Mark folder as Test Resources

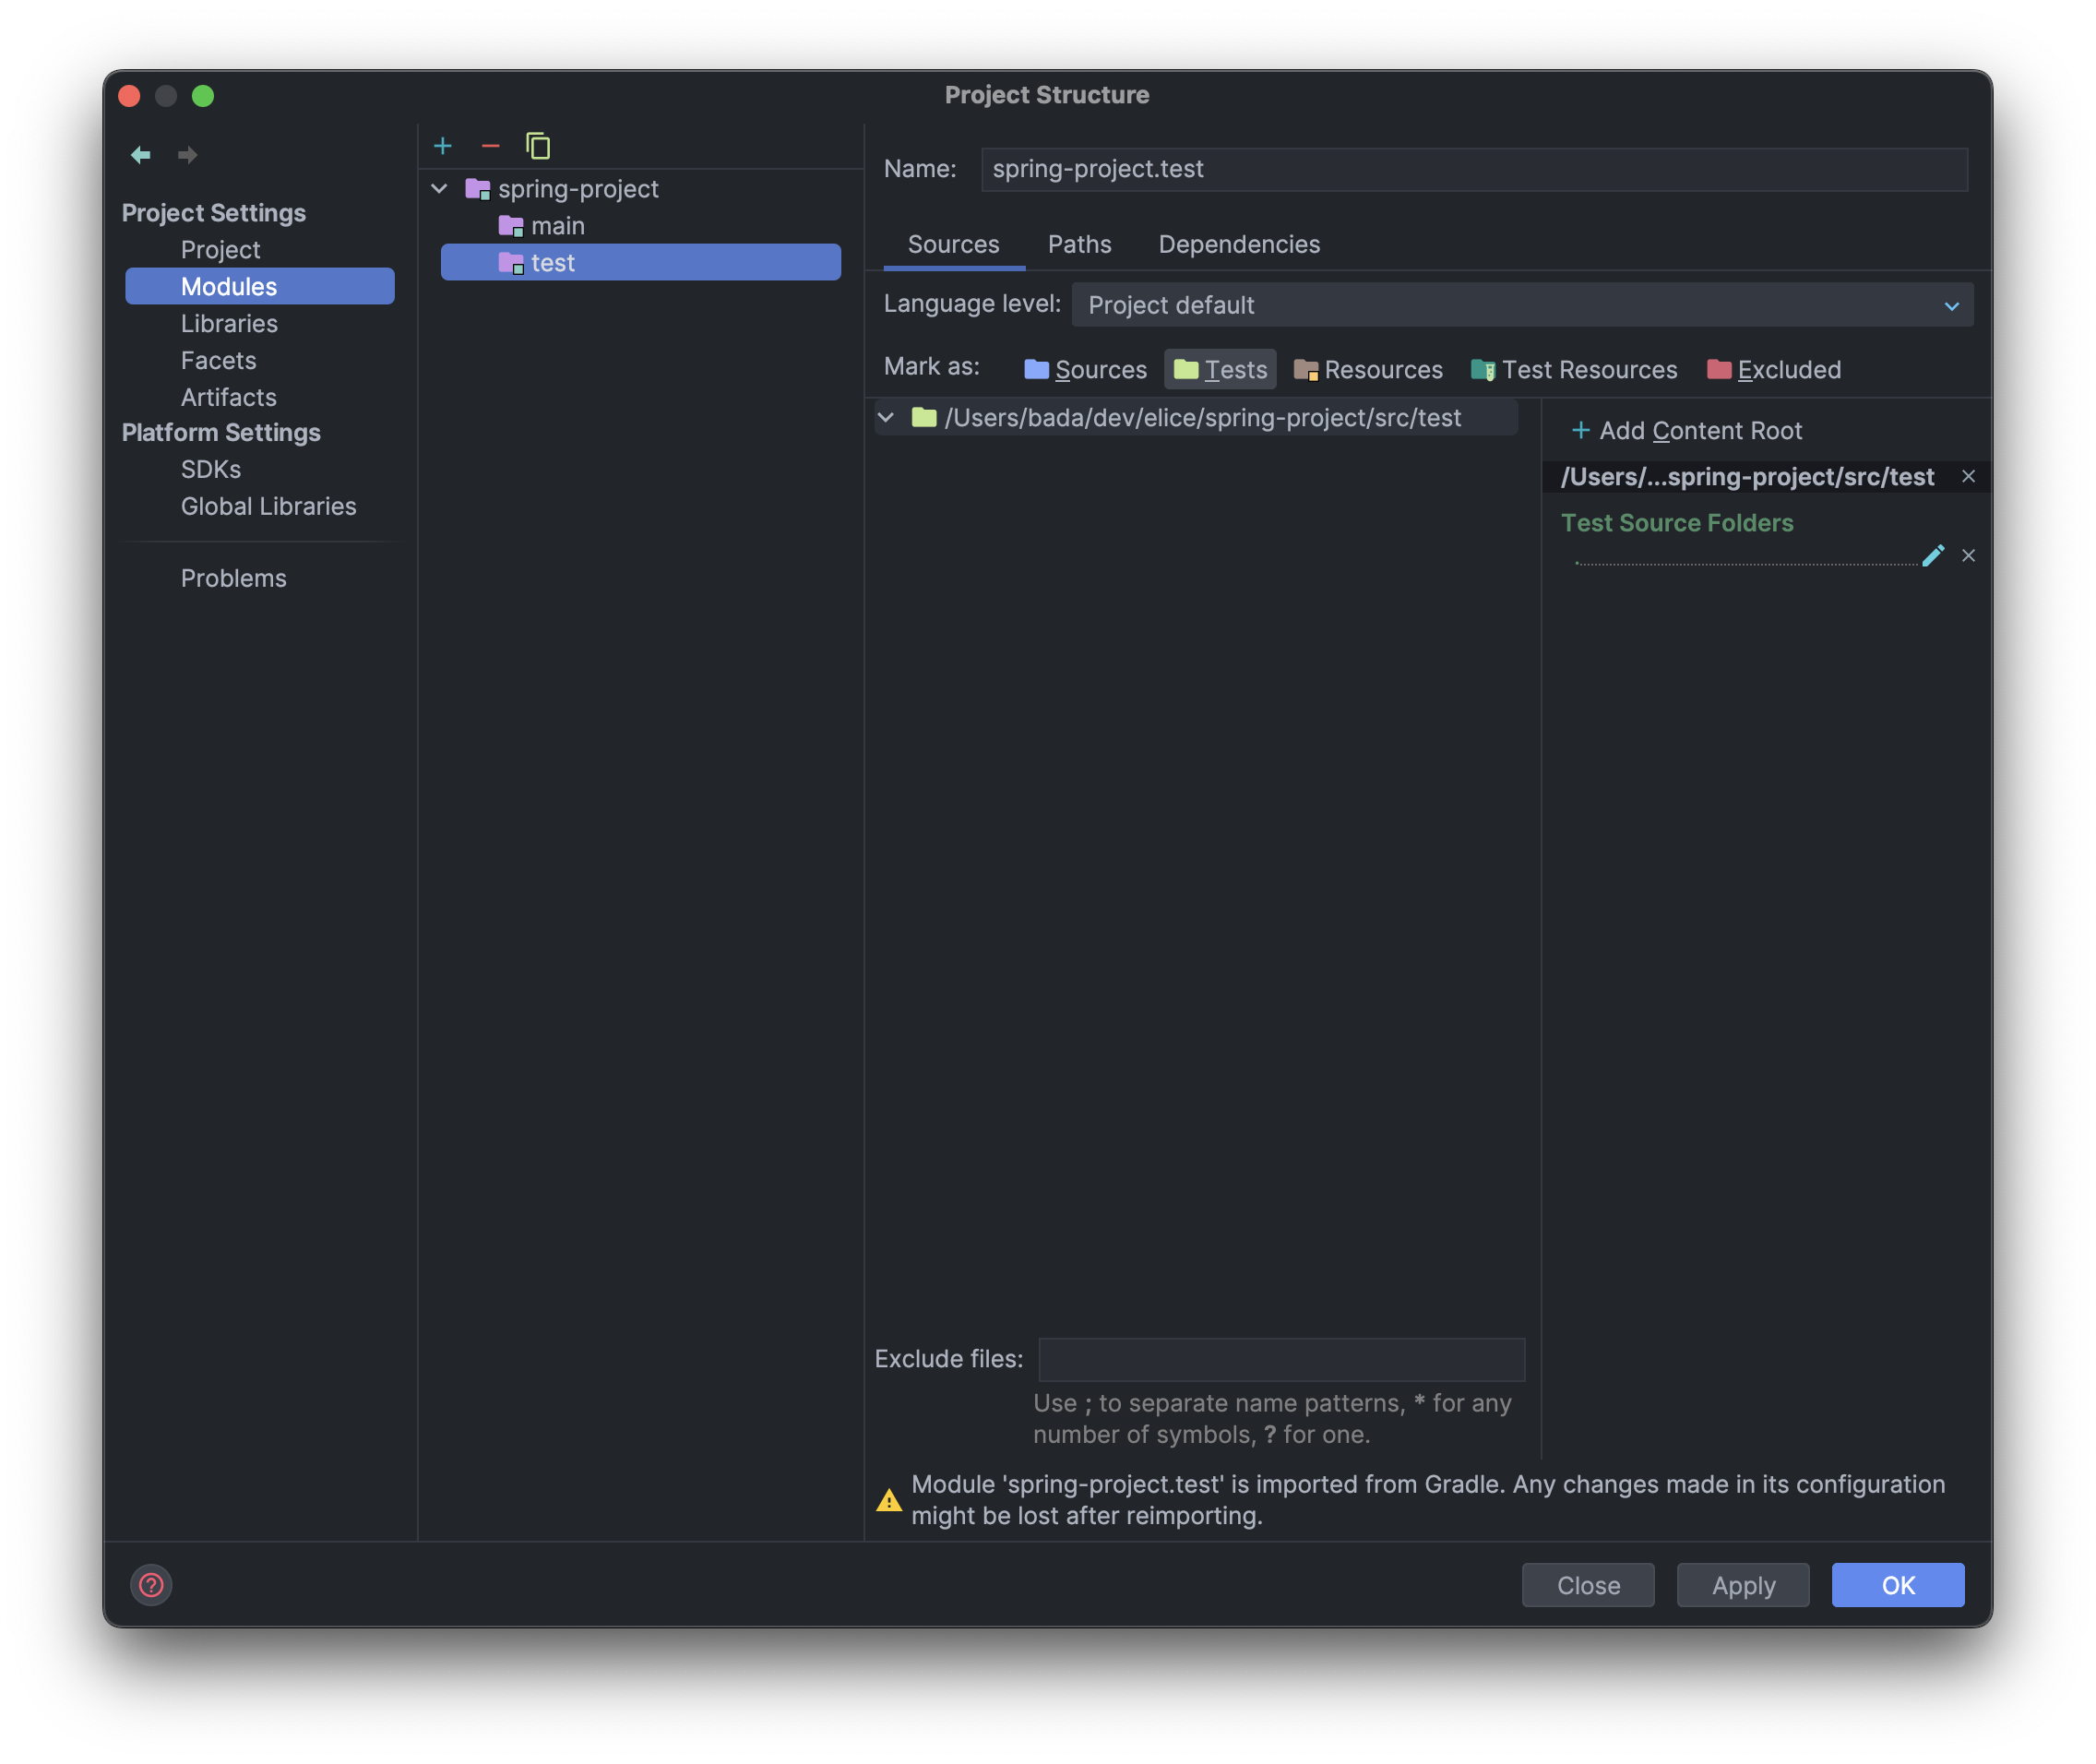pos(1574,369)
